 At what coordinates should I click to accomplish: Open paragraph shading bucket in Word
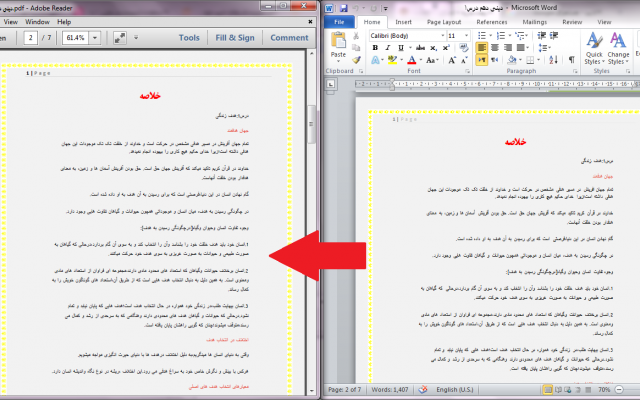(x=514, y=60)
